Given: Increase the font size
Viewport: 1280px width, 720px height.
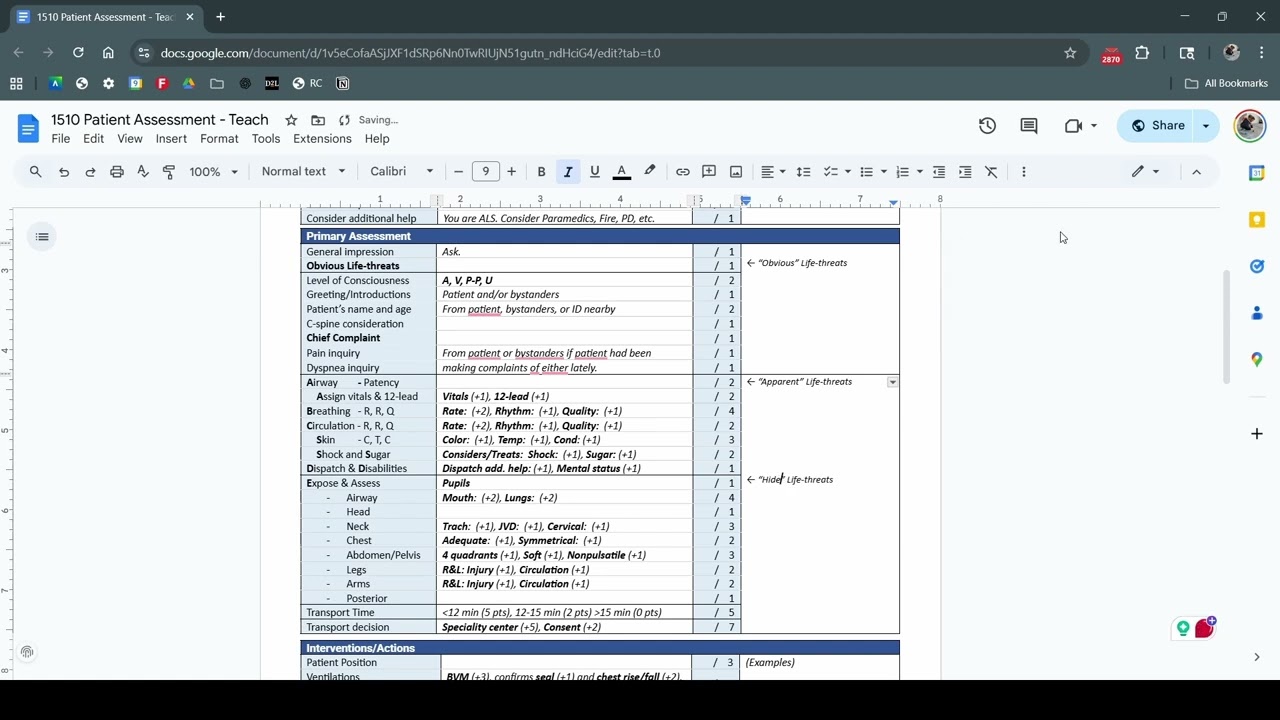Looking at the screenshot, I should click(x=511, y=172).
